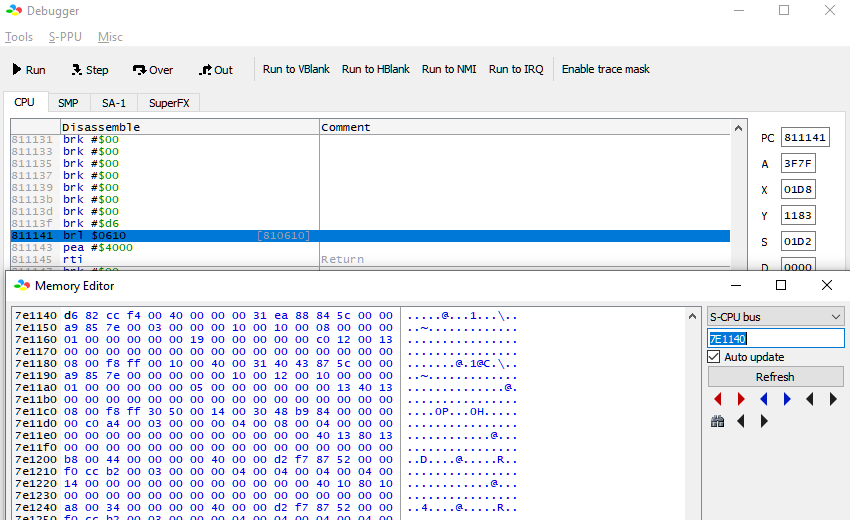Image resolution: width=850 pixels, height=520 pixels.
Task: Click the left arrow next to the binoculars
Action: (x=741, y=421)
